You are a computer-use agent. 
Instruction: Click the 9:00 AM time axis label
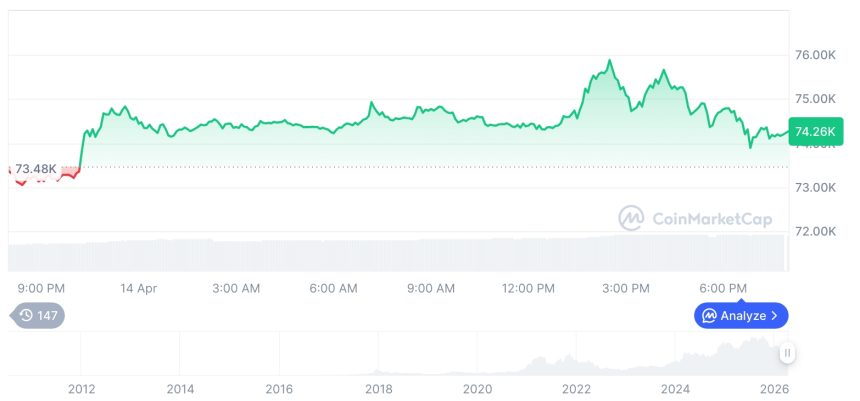point(431,288)
